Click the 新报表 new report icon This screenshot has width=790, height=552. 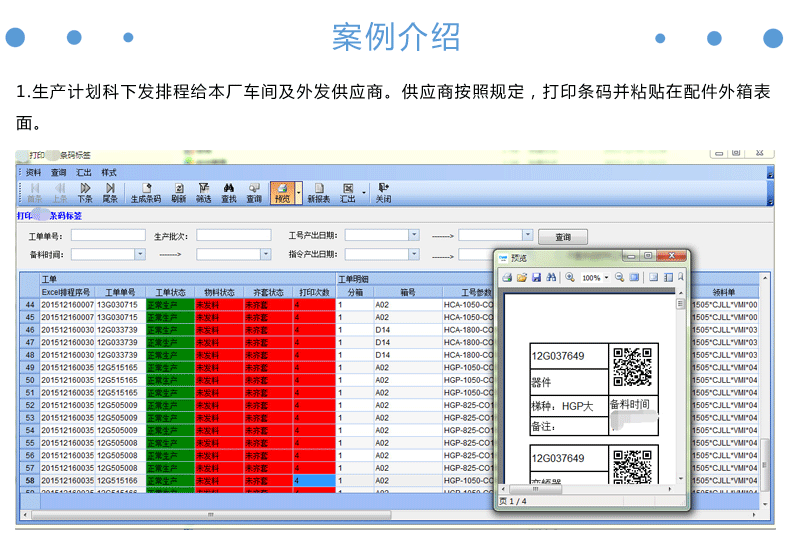318,191
